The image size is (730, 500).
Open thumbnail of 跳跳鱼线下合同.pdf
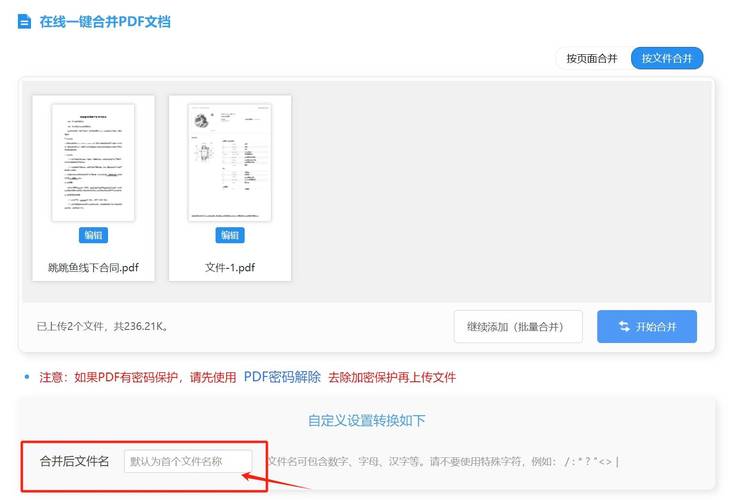(93, 162)
